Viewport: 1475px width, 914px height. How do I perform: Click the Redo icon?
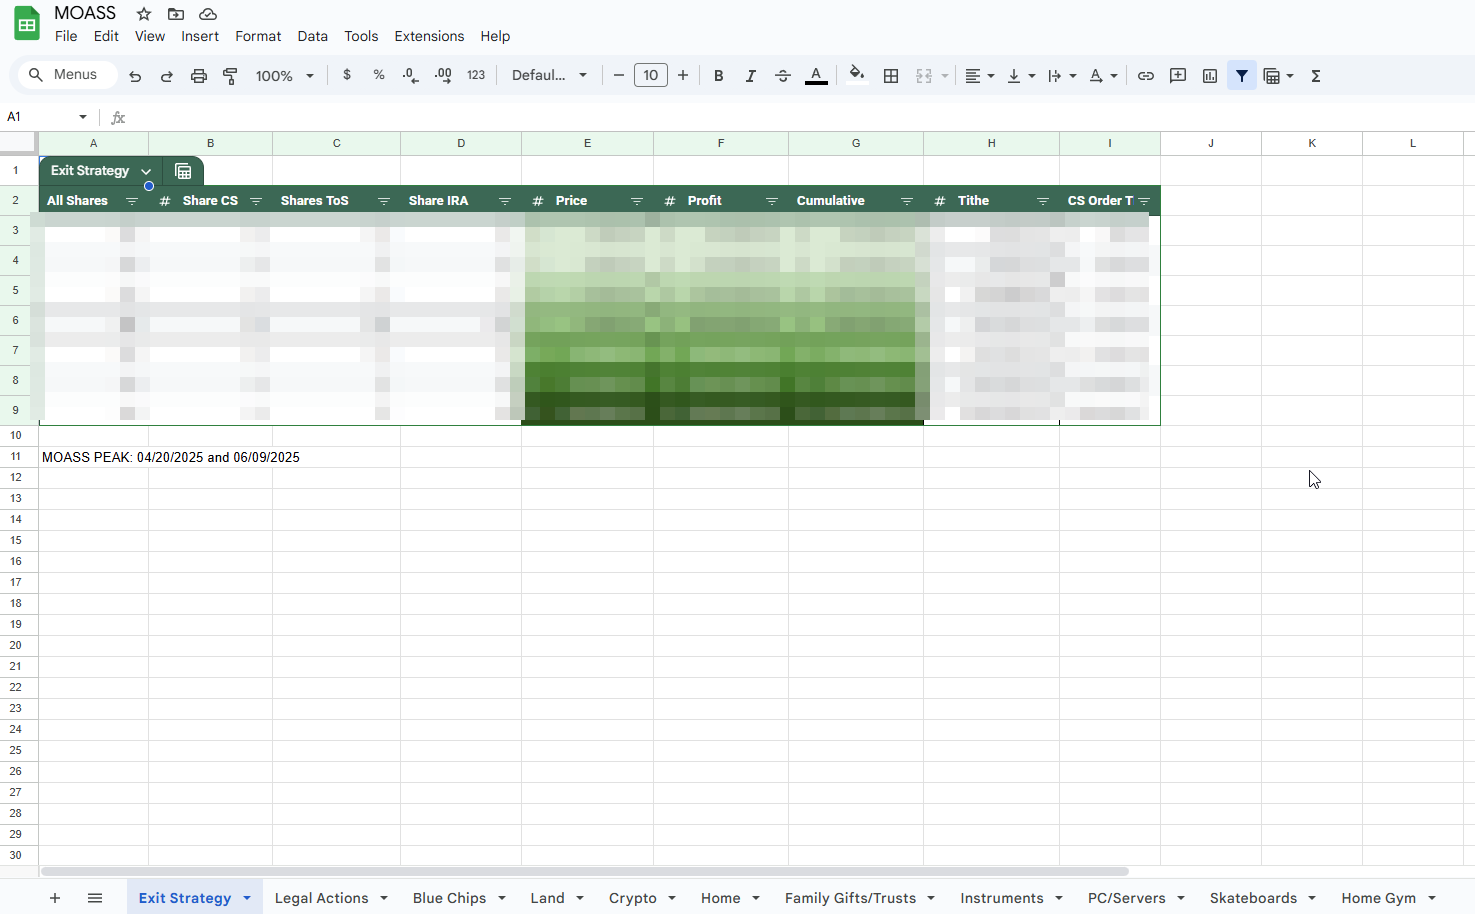click(167, 76)
